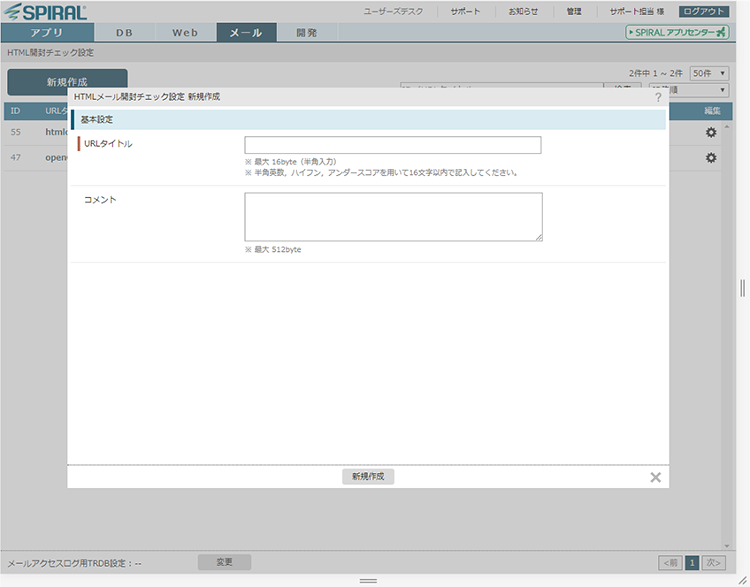The image size is (750, 587).
Task: Click into the コメント text area
Action: [x=393, y=217]
